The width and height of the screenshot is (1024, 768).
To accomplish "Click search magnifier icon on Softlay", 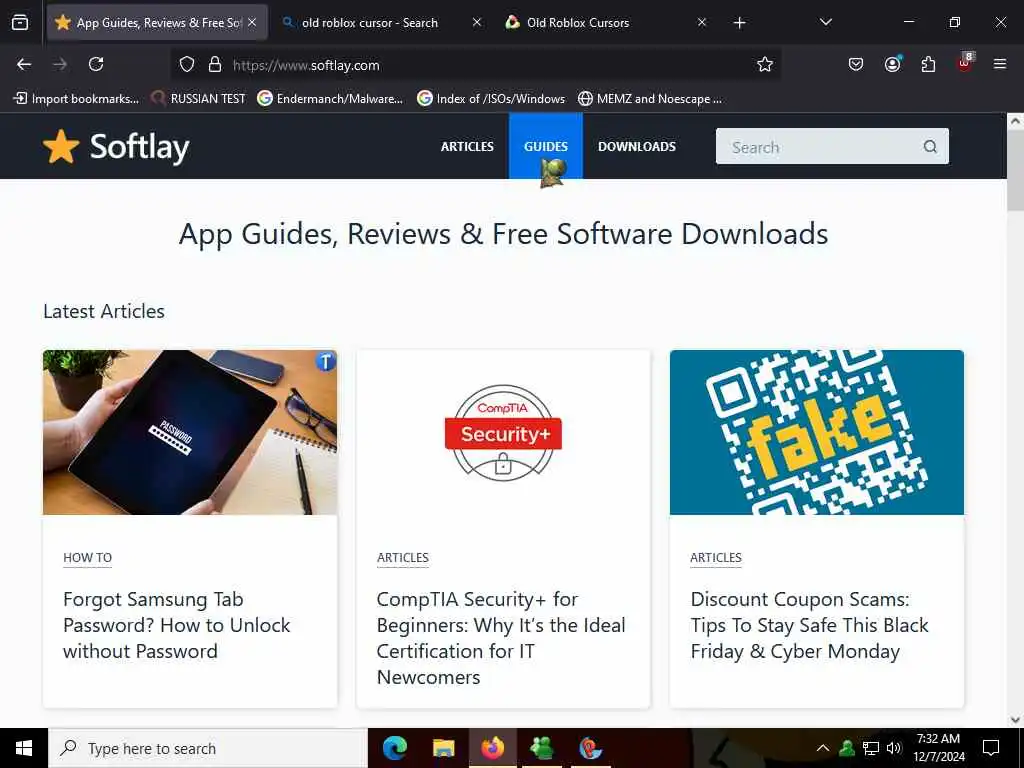I will tap(930, 146).
